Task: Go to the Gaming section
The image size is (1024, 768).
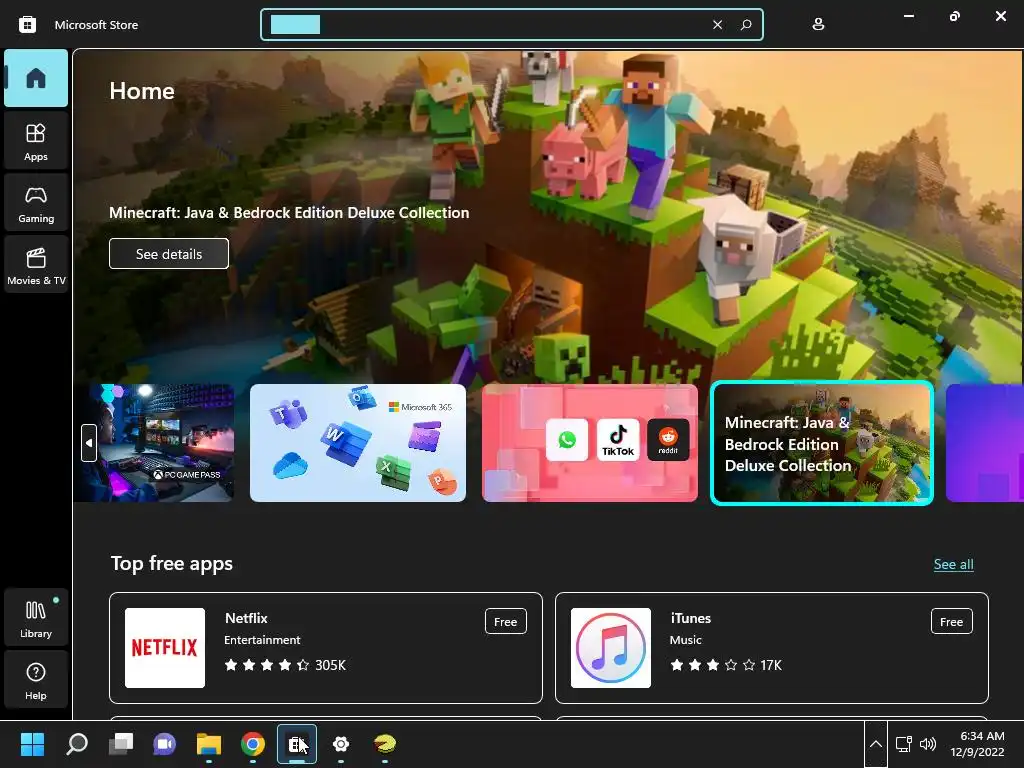Action: pyautogui.click(x=36, y=204)
